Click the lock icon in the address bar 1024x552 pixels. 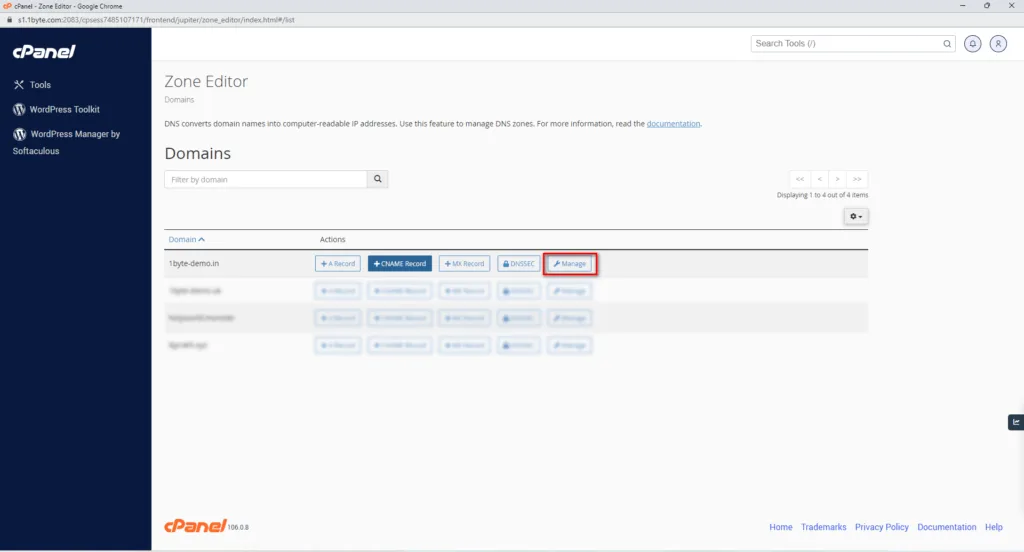[x=9, y=20]
